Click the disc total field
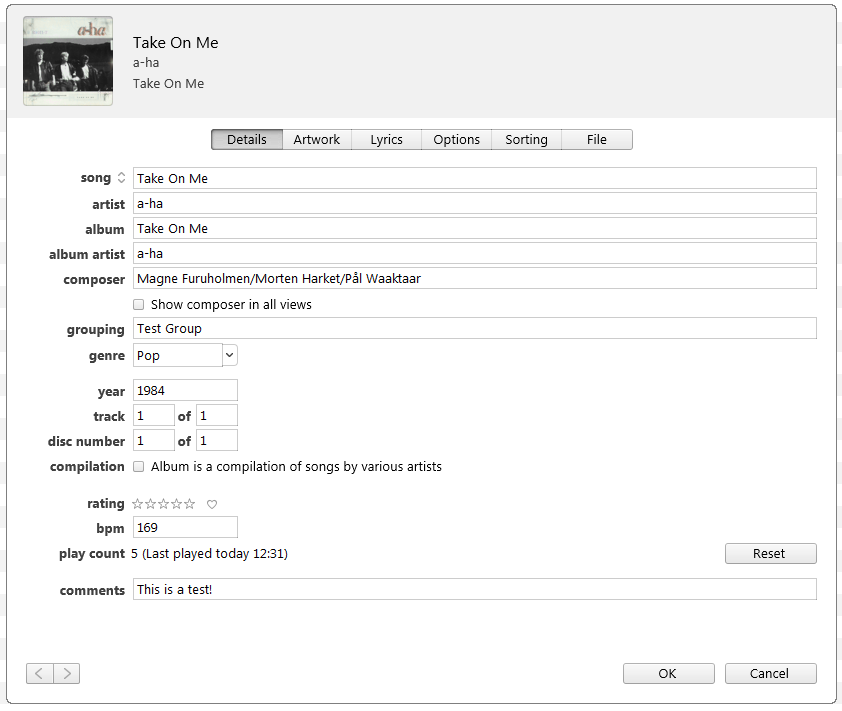The image size is (842, 711). (217, 440)
